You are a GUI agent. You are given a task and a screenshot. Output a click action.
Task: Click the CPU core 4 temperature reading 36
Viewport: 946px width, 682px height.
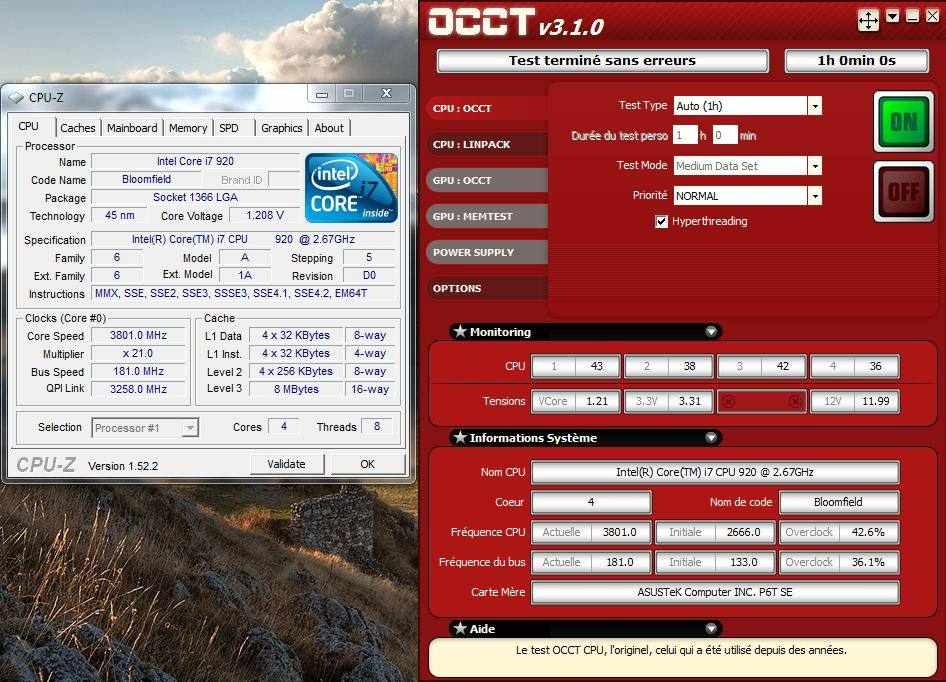point(875,366)
